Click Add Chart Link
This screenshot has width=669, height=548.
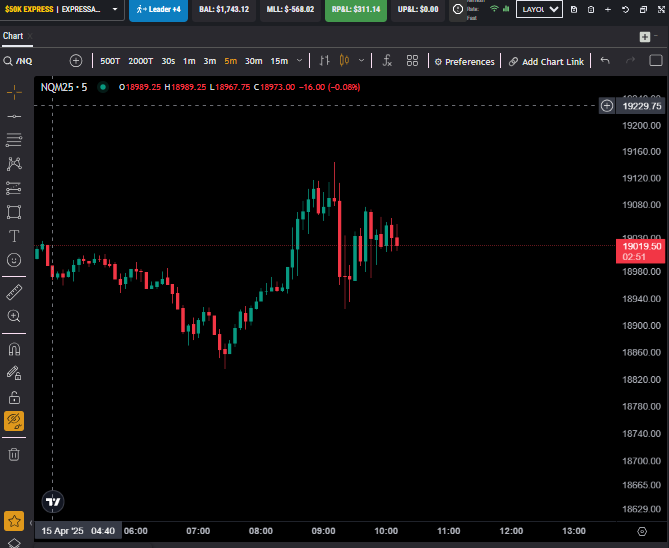tap(547, 62)
